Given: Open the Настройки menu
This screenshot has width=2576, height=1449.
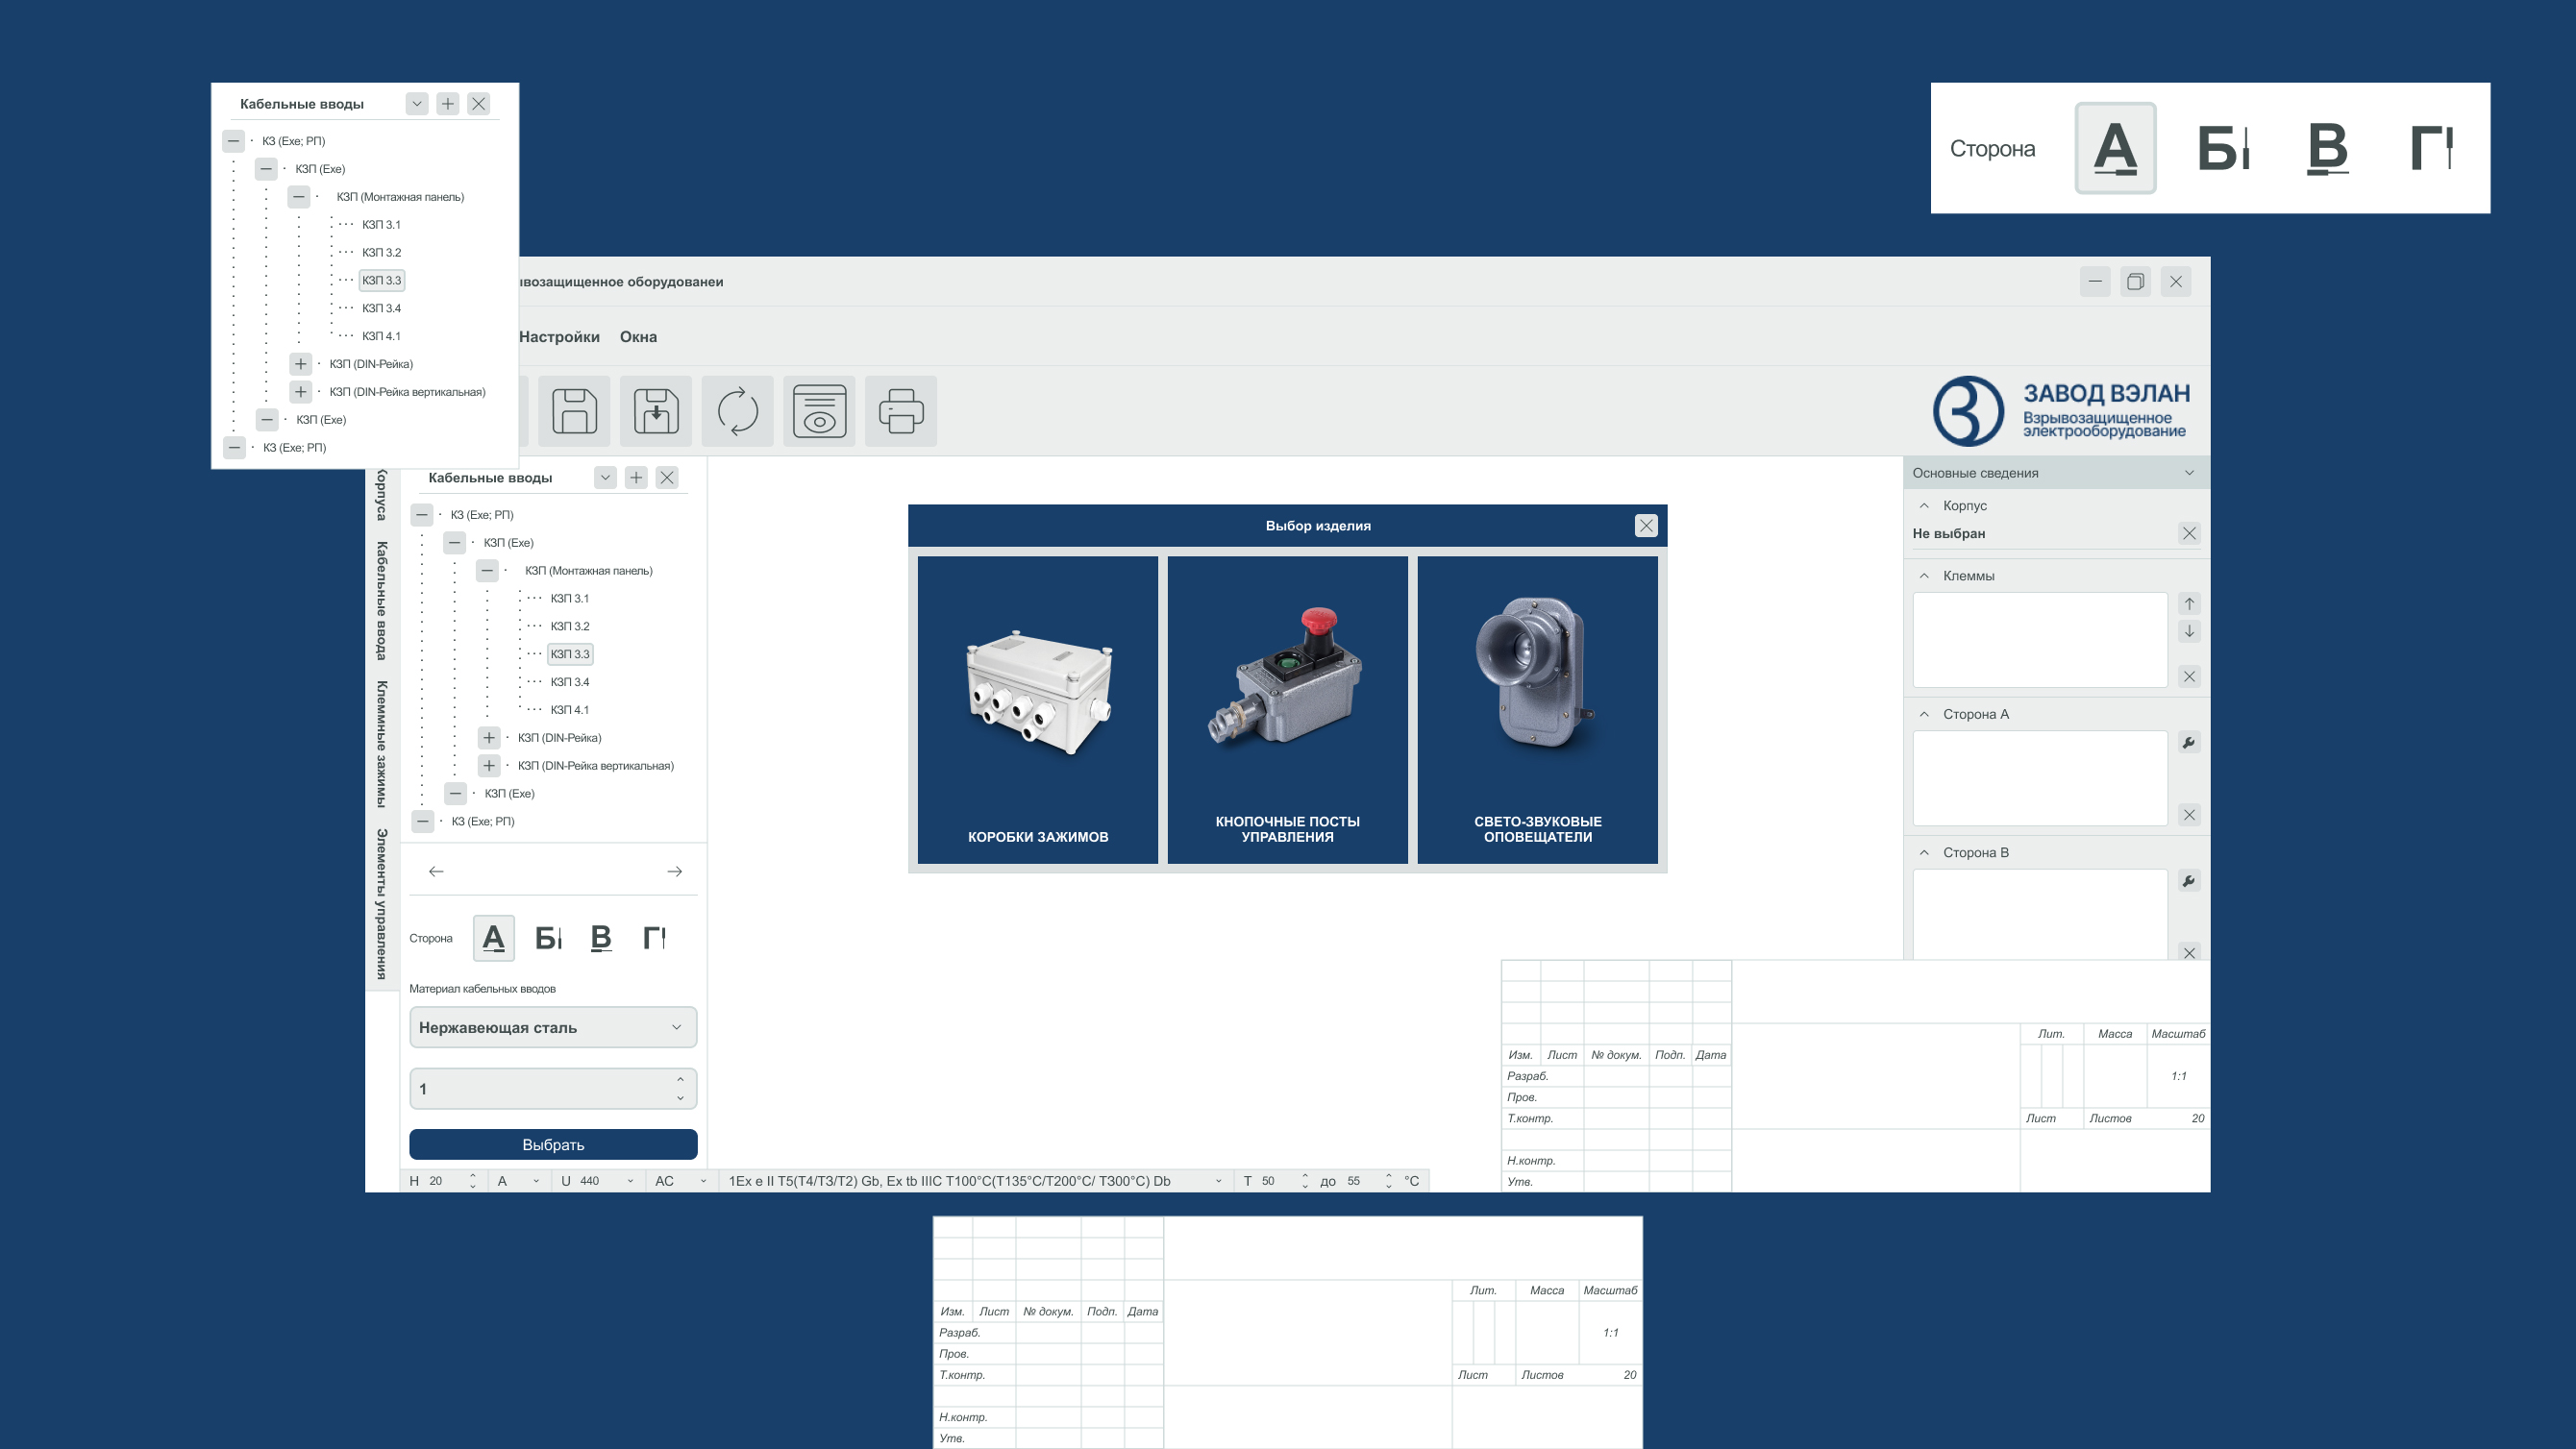Looking at the screenshot, I should (559, 337).
